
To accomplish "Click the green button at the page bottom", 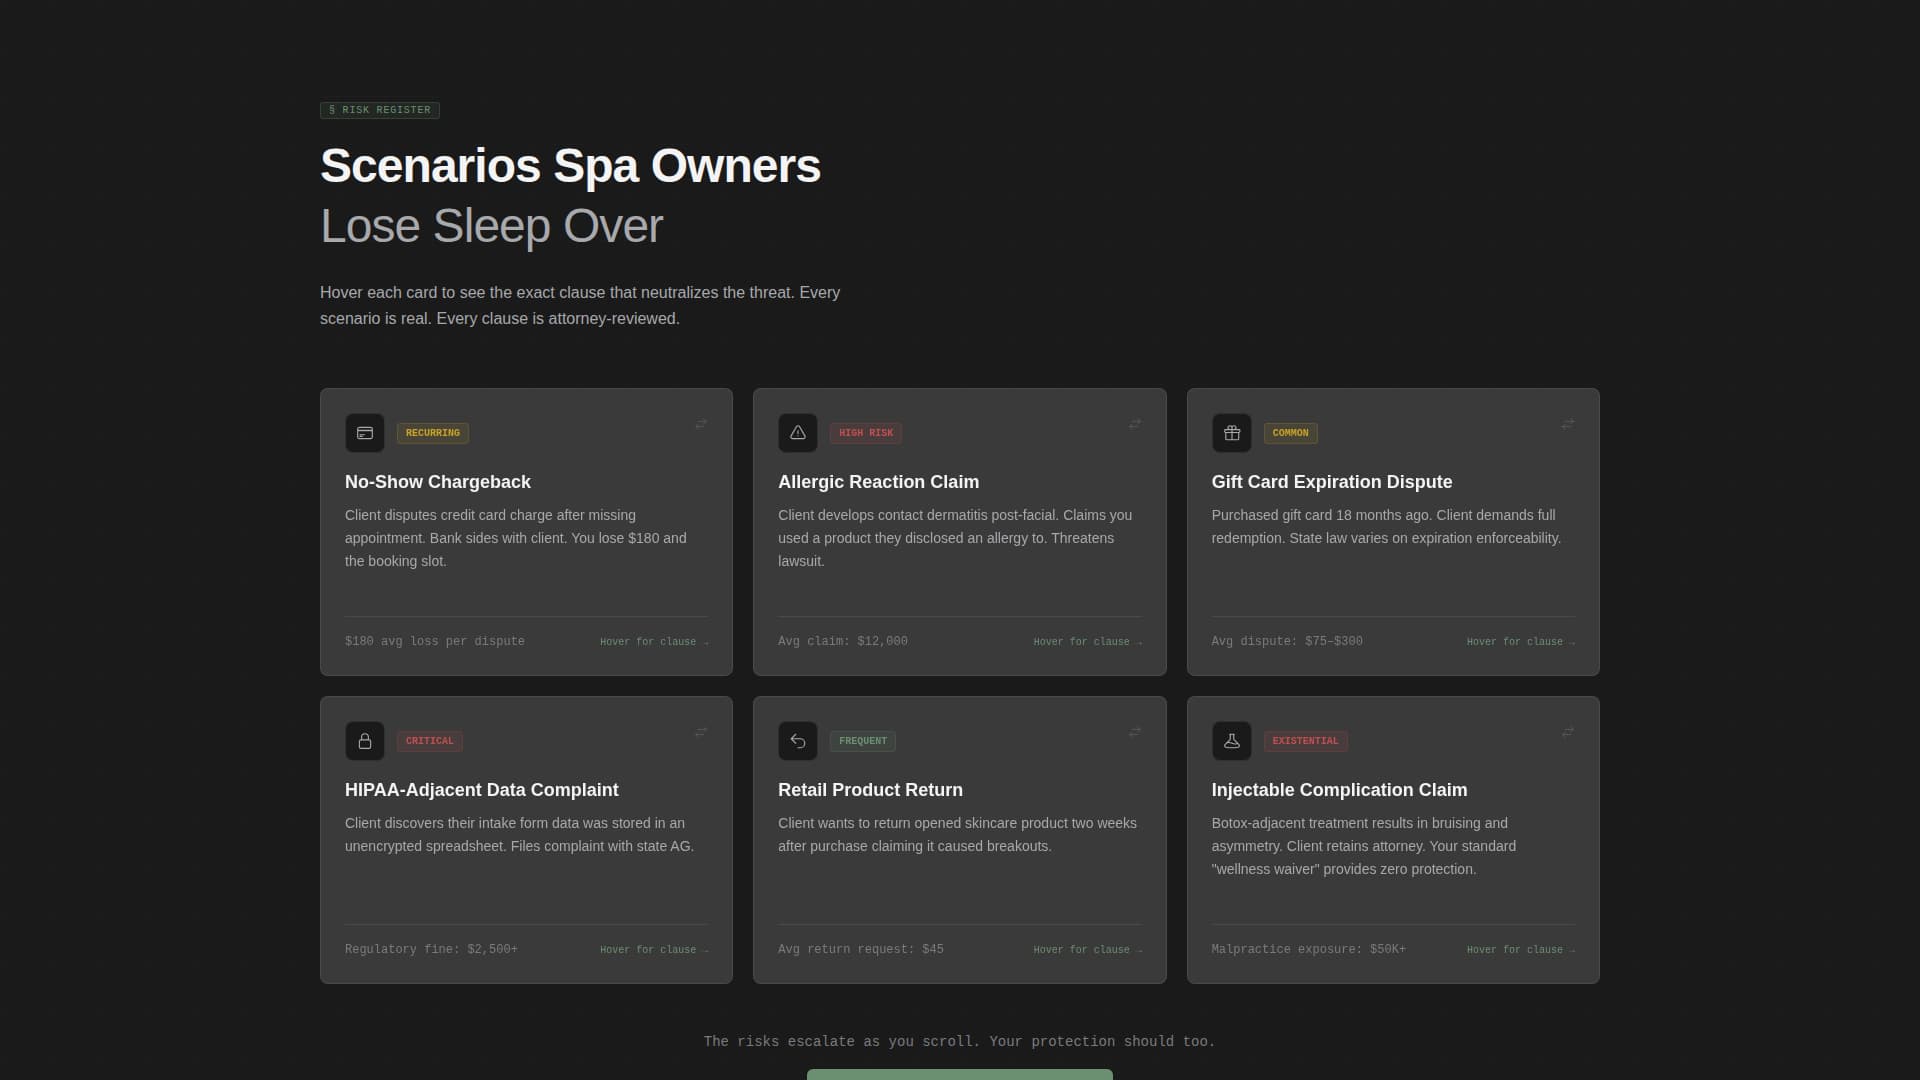I will click(960, 1074).
